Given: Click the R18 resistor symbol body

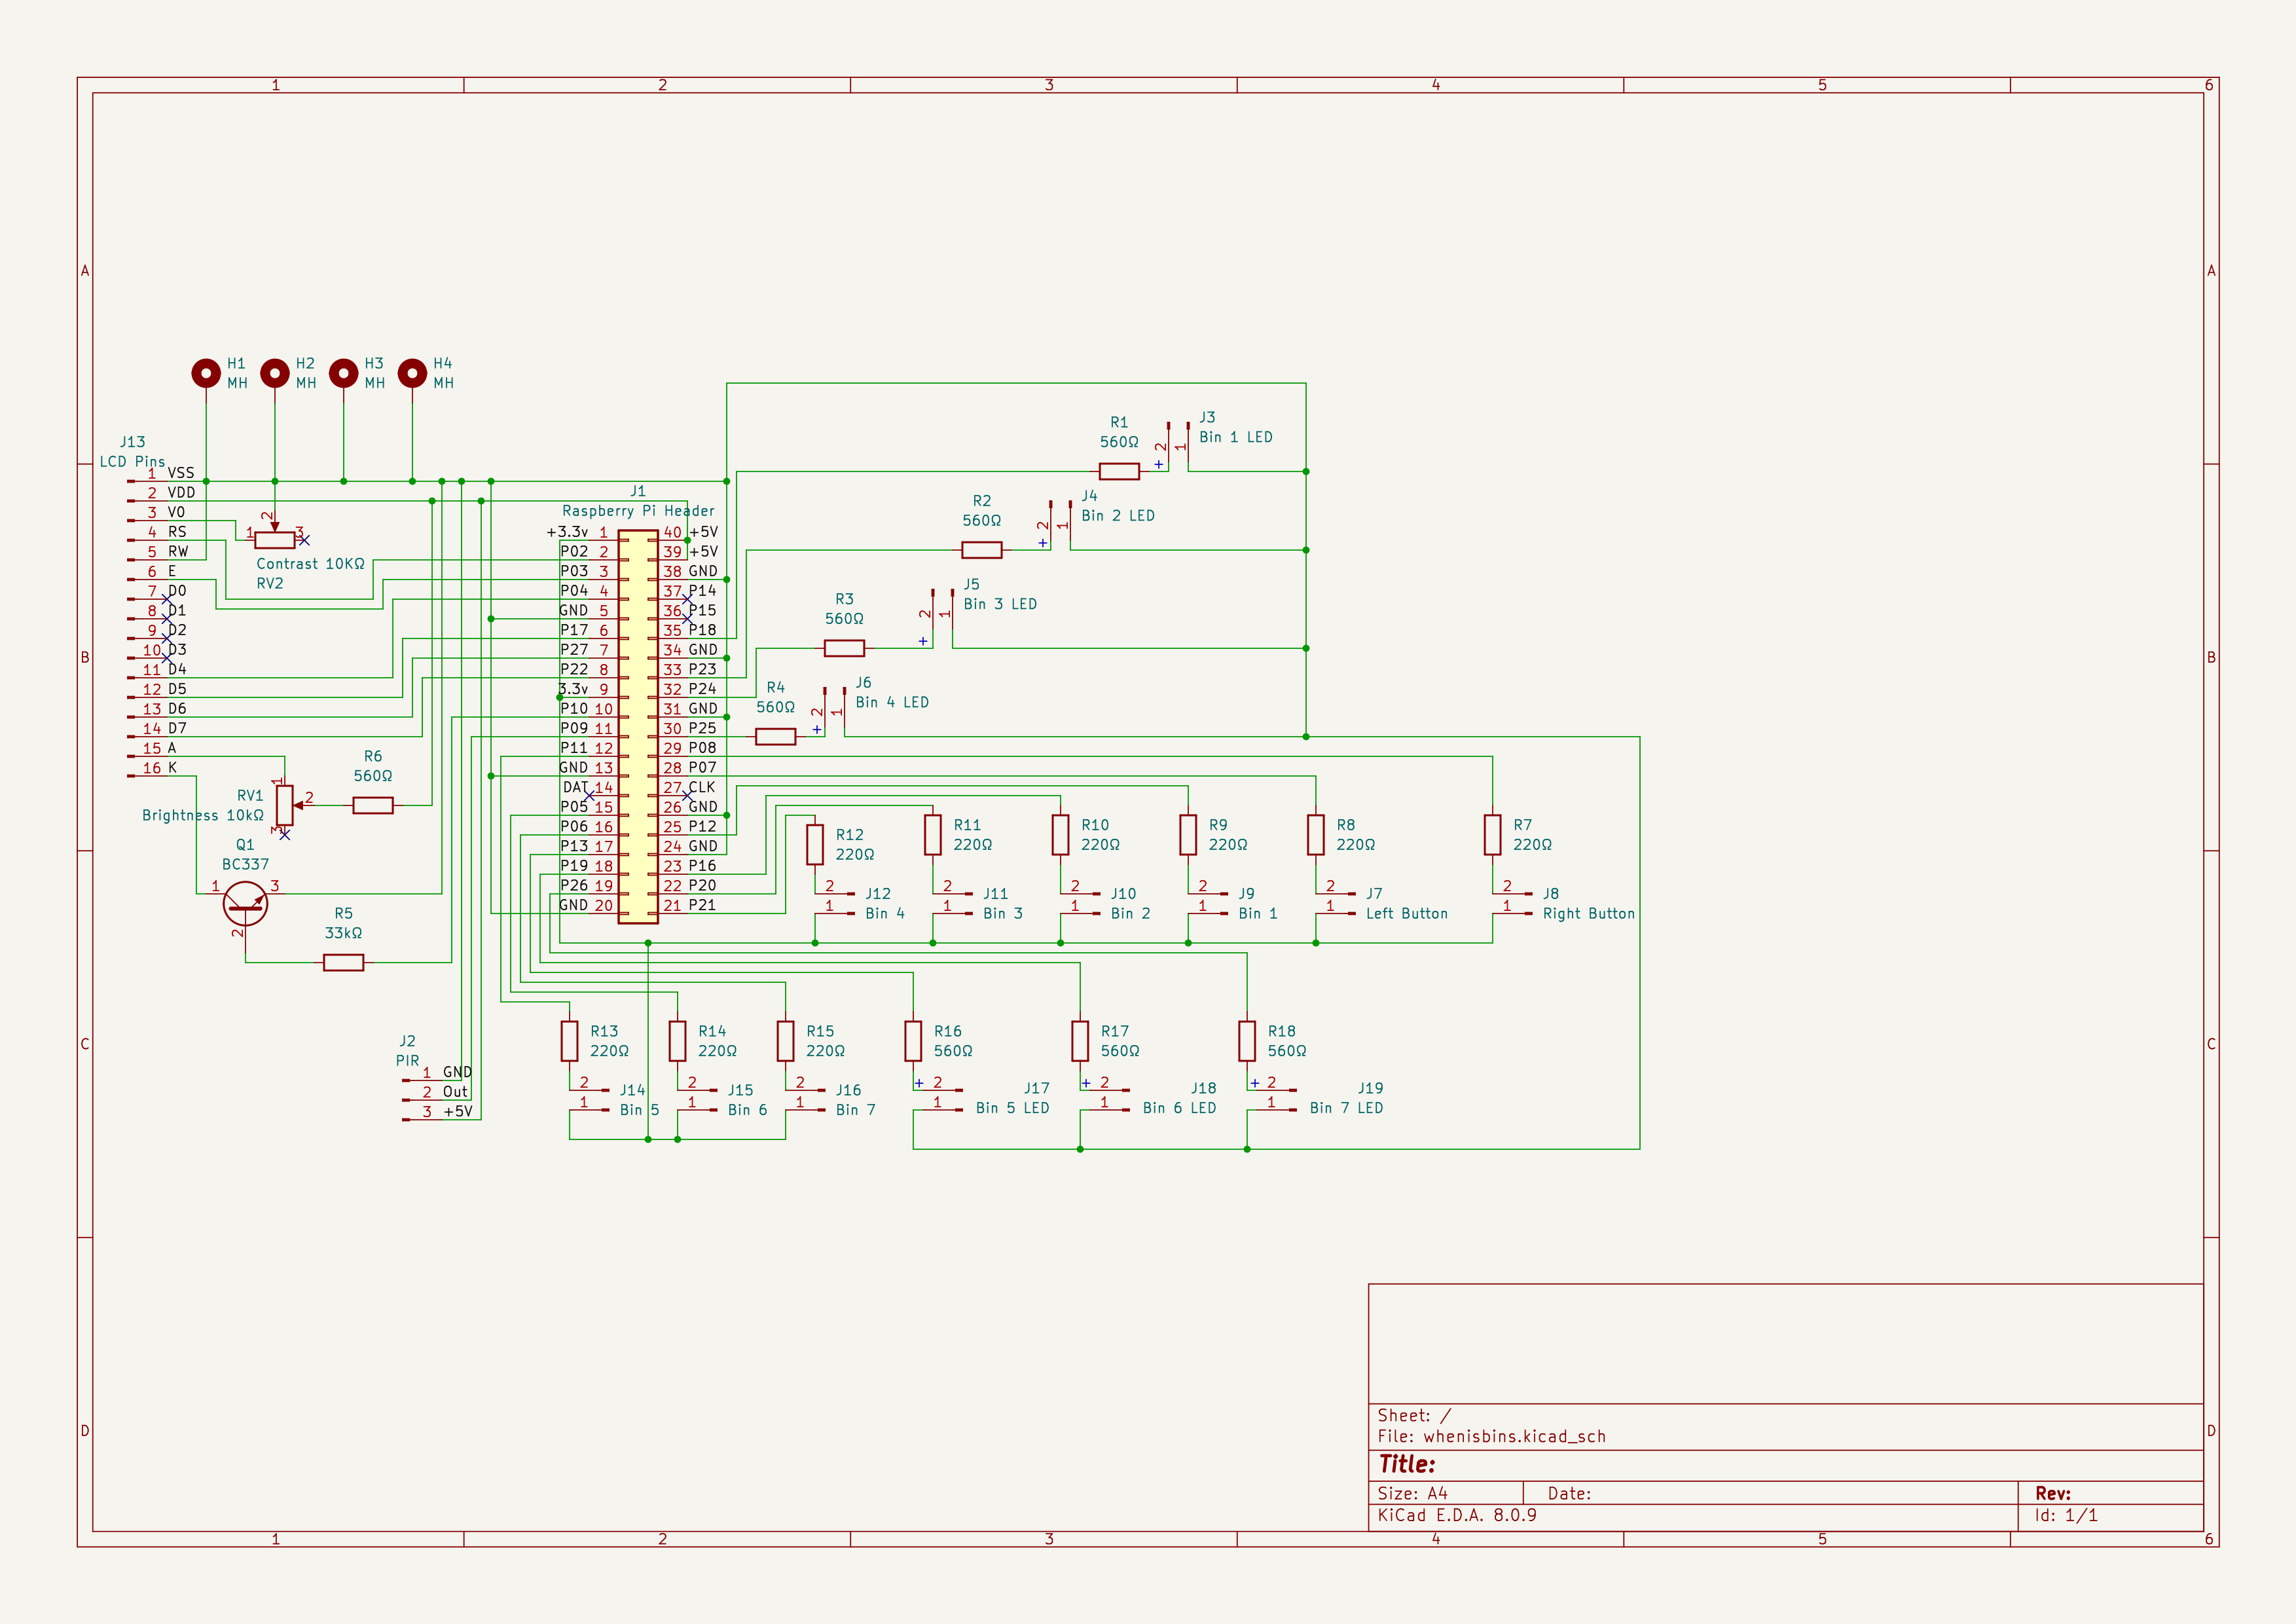Looking at the screenshot, I should pos(1247,1041).
